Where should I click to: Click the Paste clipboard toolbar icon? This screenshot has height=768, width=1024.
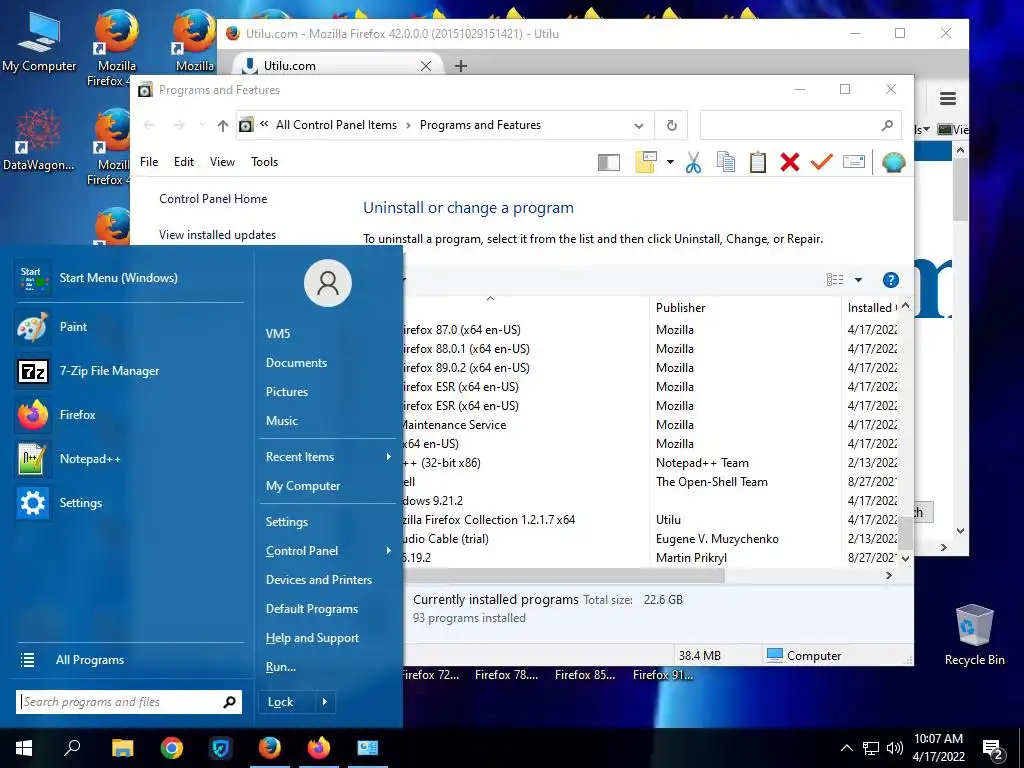tap(758, 162)
